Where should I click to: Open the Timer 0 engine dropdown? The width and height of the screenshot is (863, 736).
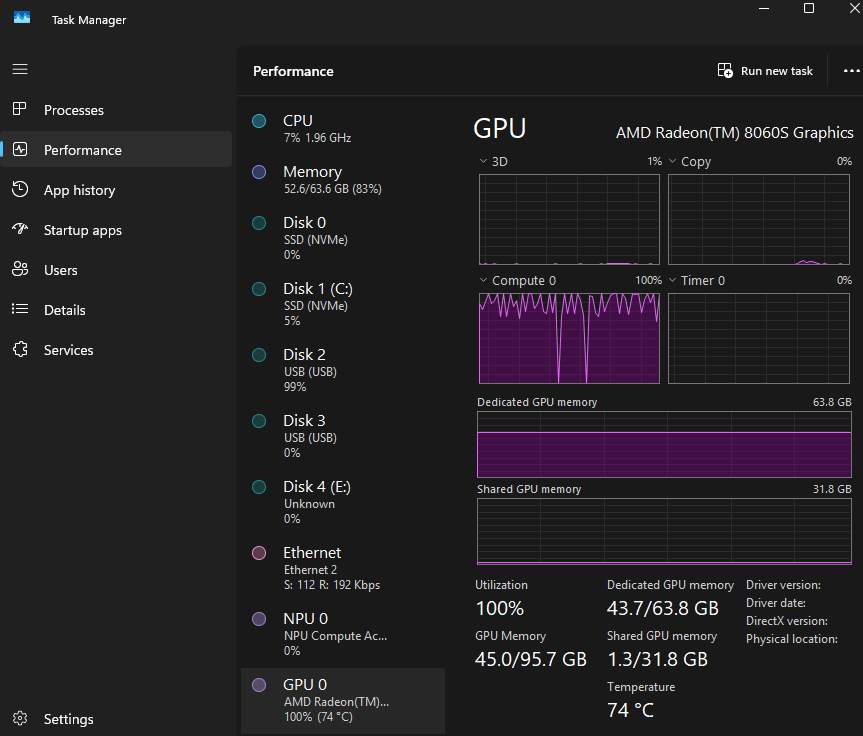[673, 280]
